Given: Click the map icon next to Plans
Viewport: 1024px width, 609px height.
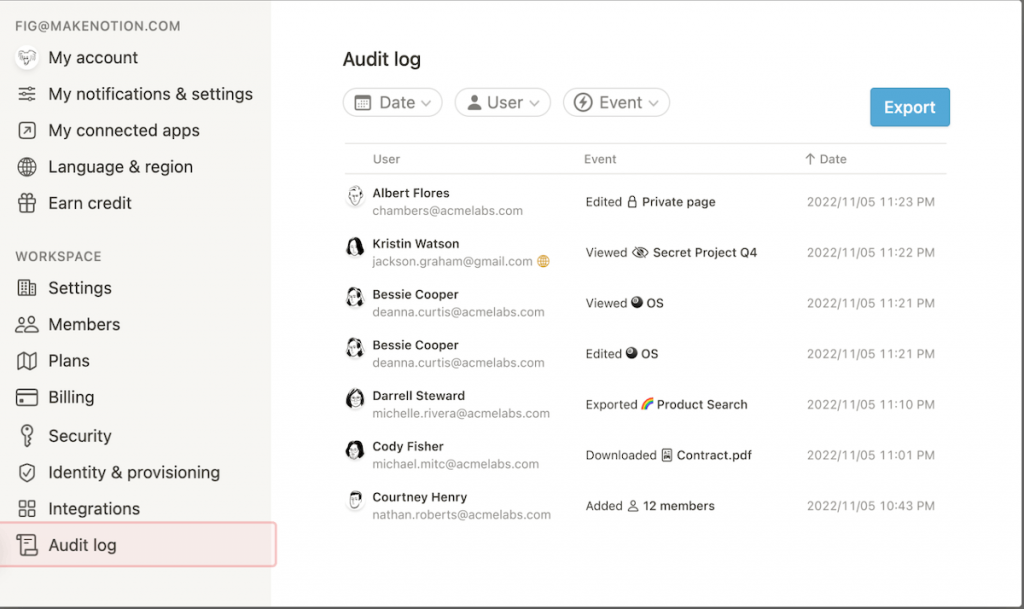Looking at the screenshot, I should tap(27, 361).
